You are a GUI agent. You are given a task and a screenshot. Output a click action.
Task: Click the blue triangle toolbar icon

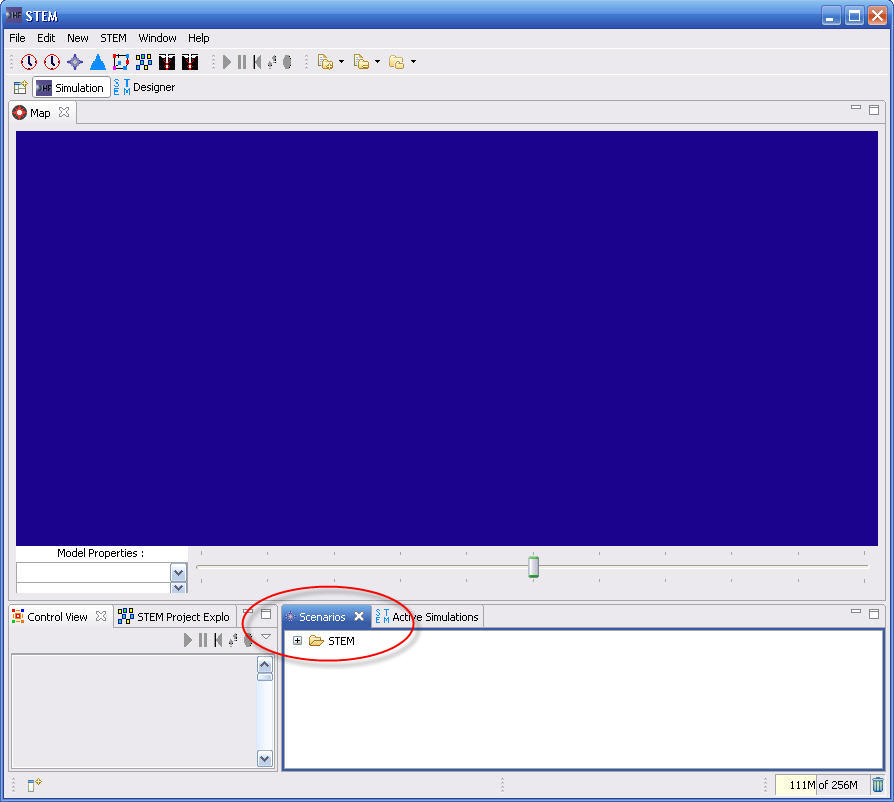click(98, 62)
